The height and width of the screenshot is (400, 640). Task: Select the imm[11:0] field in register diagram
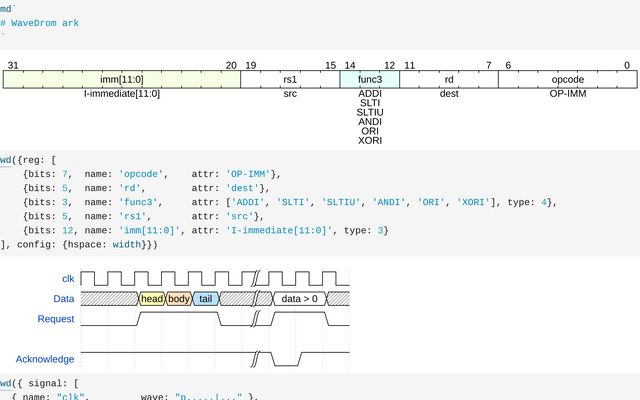click(122, 79)
